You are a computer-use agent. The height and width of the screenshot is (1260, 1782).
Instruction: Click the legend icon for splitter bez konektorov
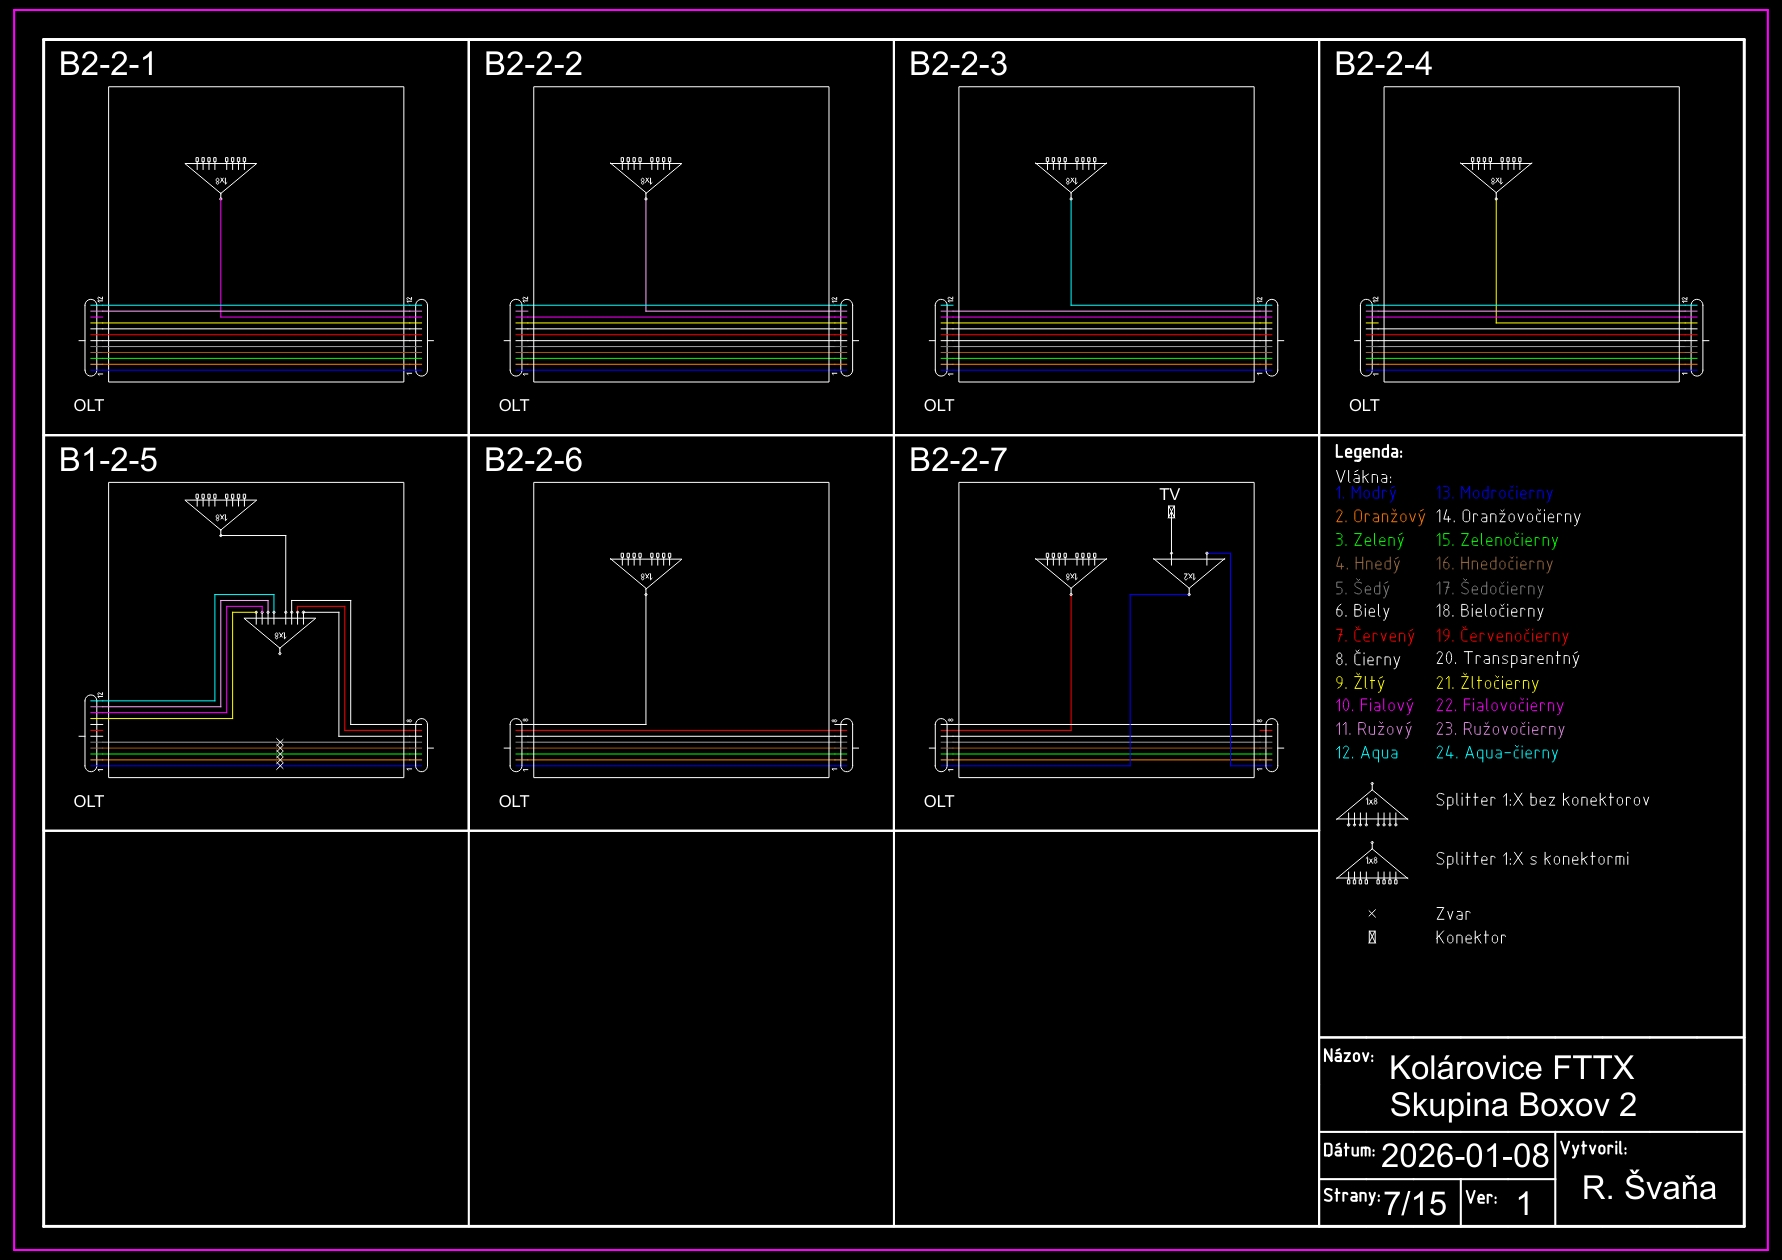(1372, 808)
